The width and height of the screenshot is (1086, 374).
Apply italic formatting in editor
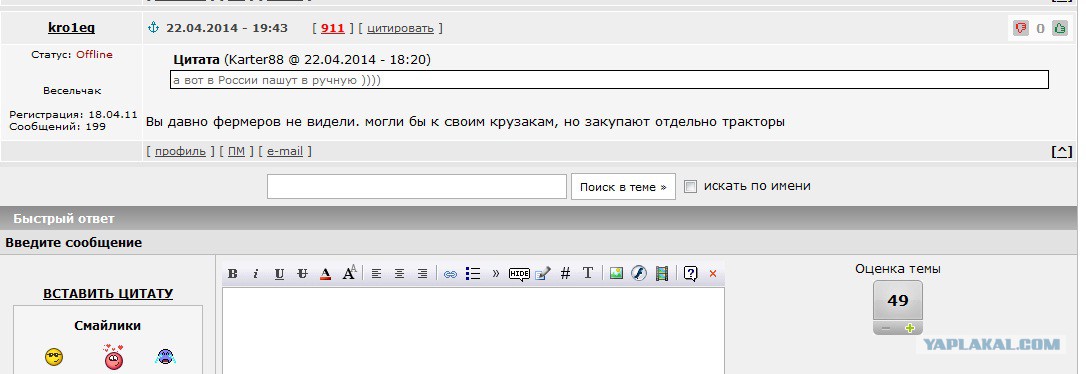(256, 274)
